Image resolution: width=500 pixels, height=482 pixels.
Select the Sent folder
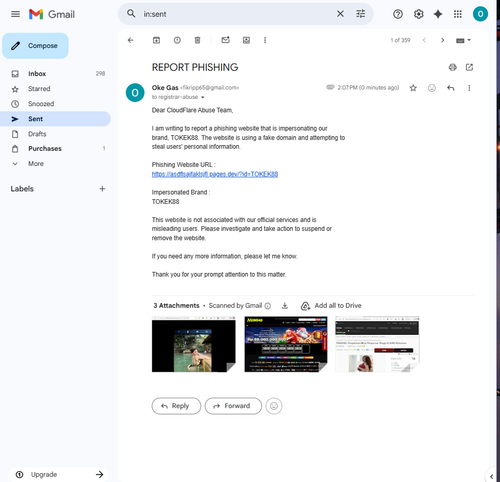(55, 119)
